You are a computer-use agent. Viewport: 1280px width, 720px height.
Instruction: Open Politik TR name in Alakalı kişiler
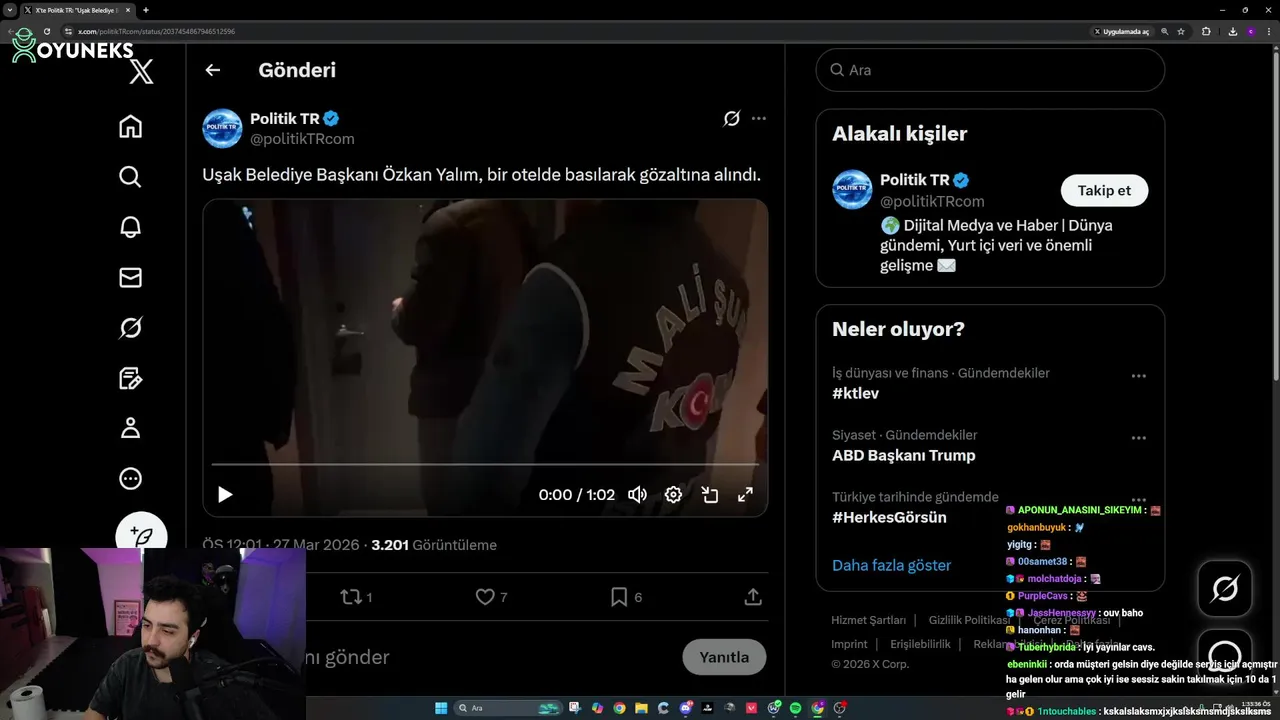point(914,180)
